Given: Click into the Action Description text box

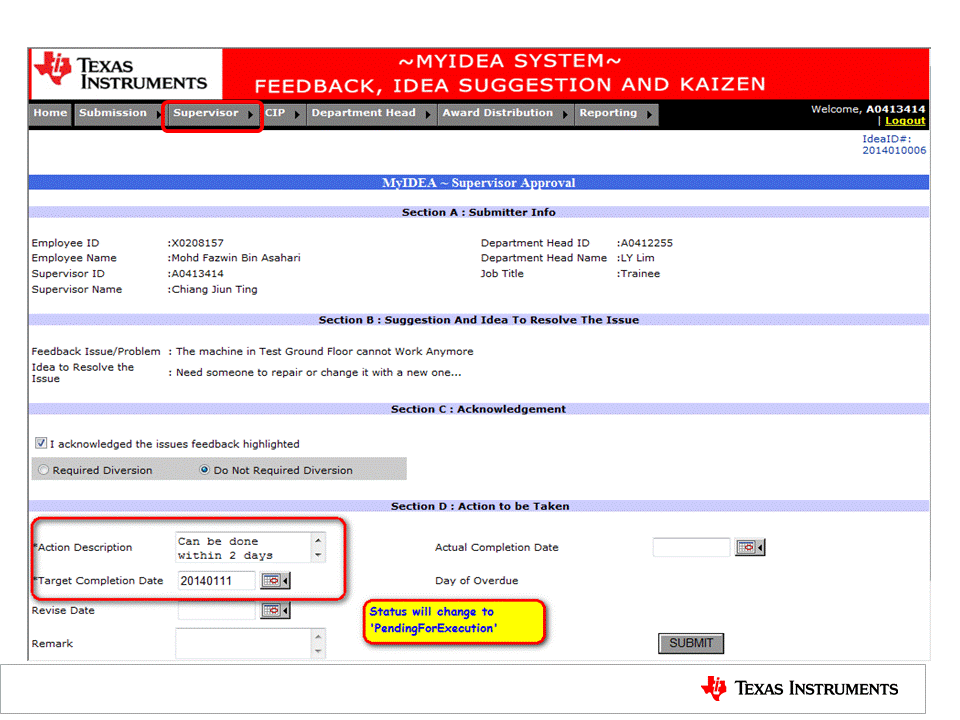Looking at the screenshot, I should [x=244, y=547].
